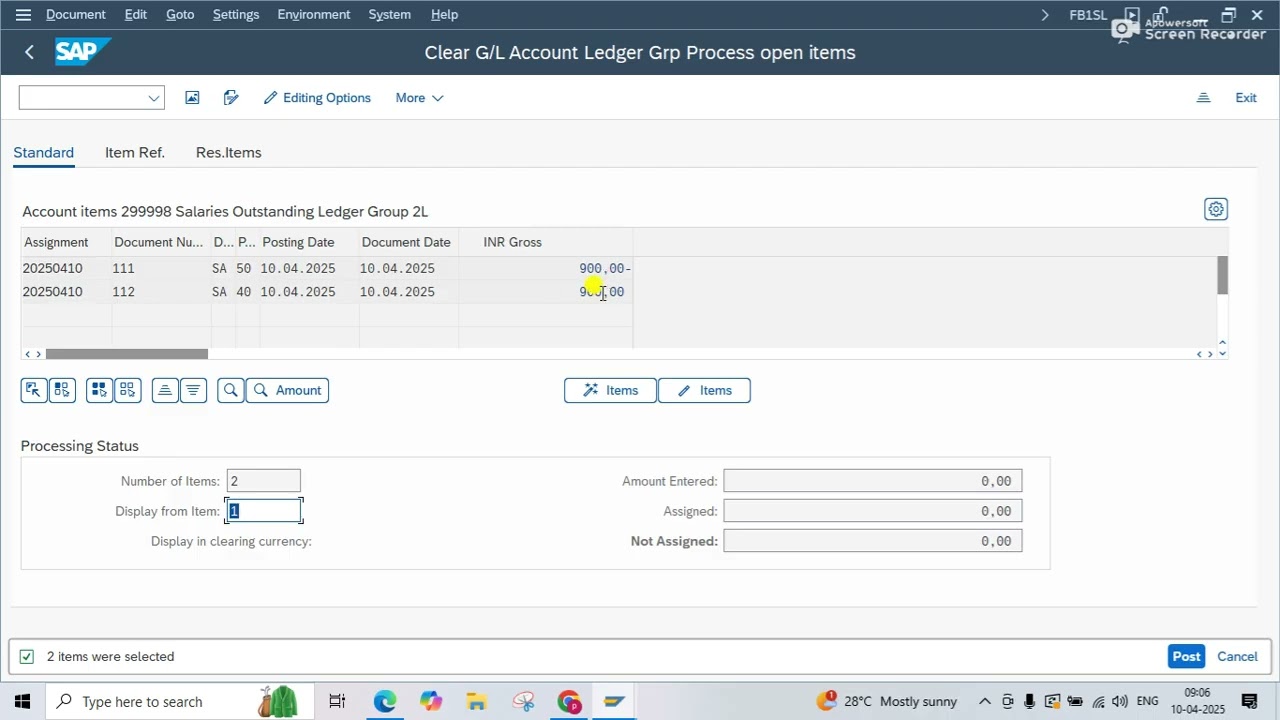The width and height of the screenshot is (1280, 720).
Task: Click Editing Options button
Action: click(x=317, y=98)
